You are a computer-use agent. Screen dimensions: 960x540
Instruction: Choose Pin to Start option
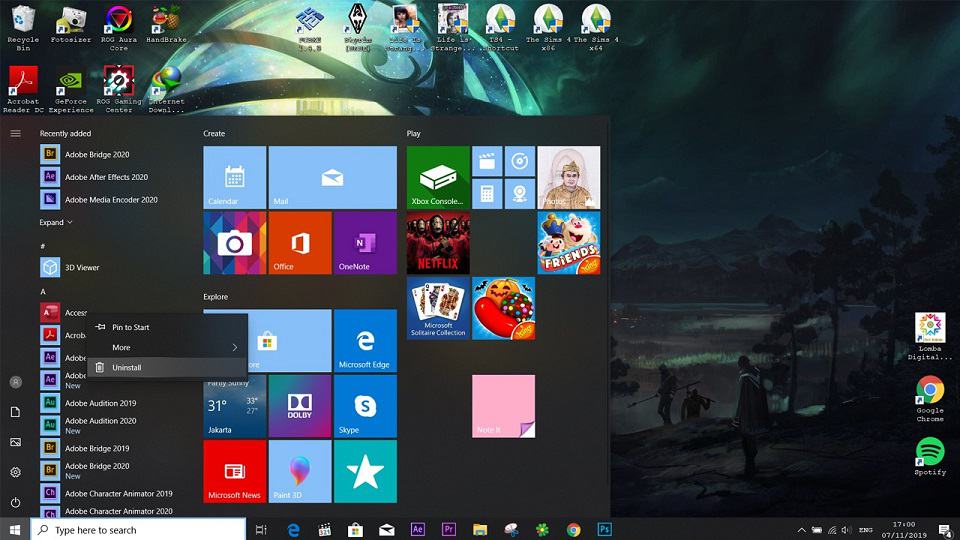(x=167, y=327)
